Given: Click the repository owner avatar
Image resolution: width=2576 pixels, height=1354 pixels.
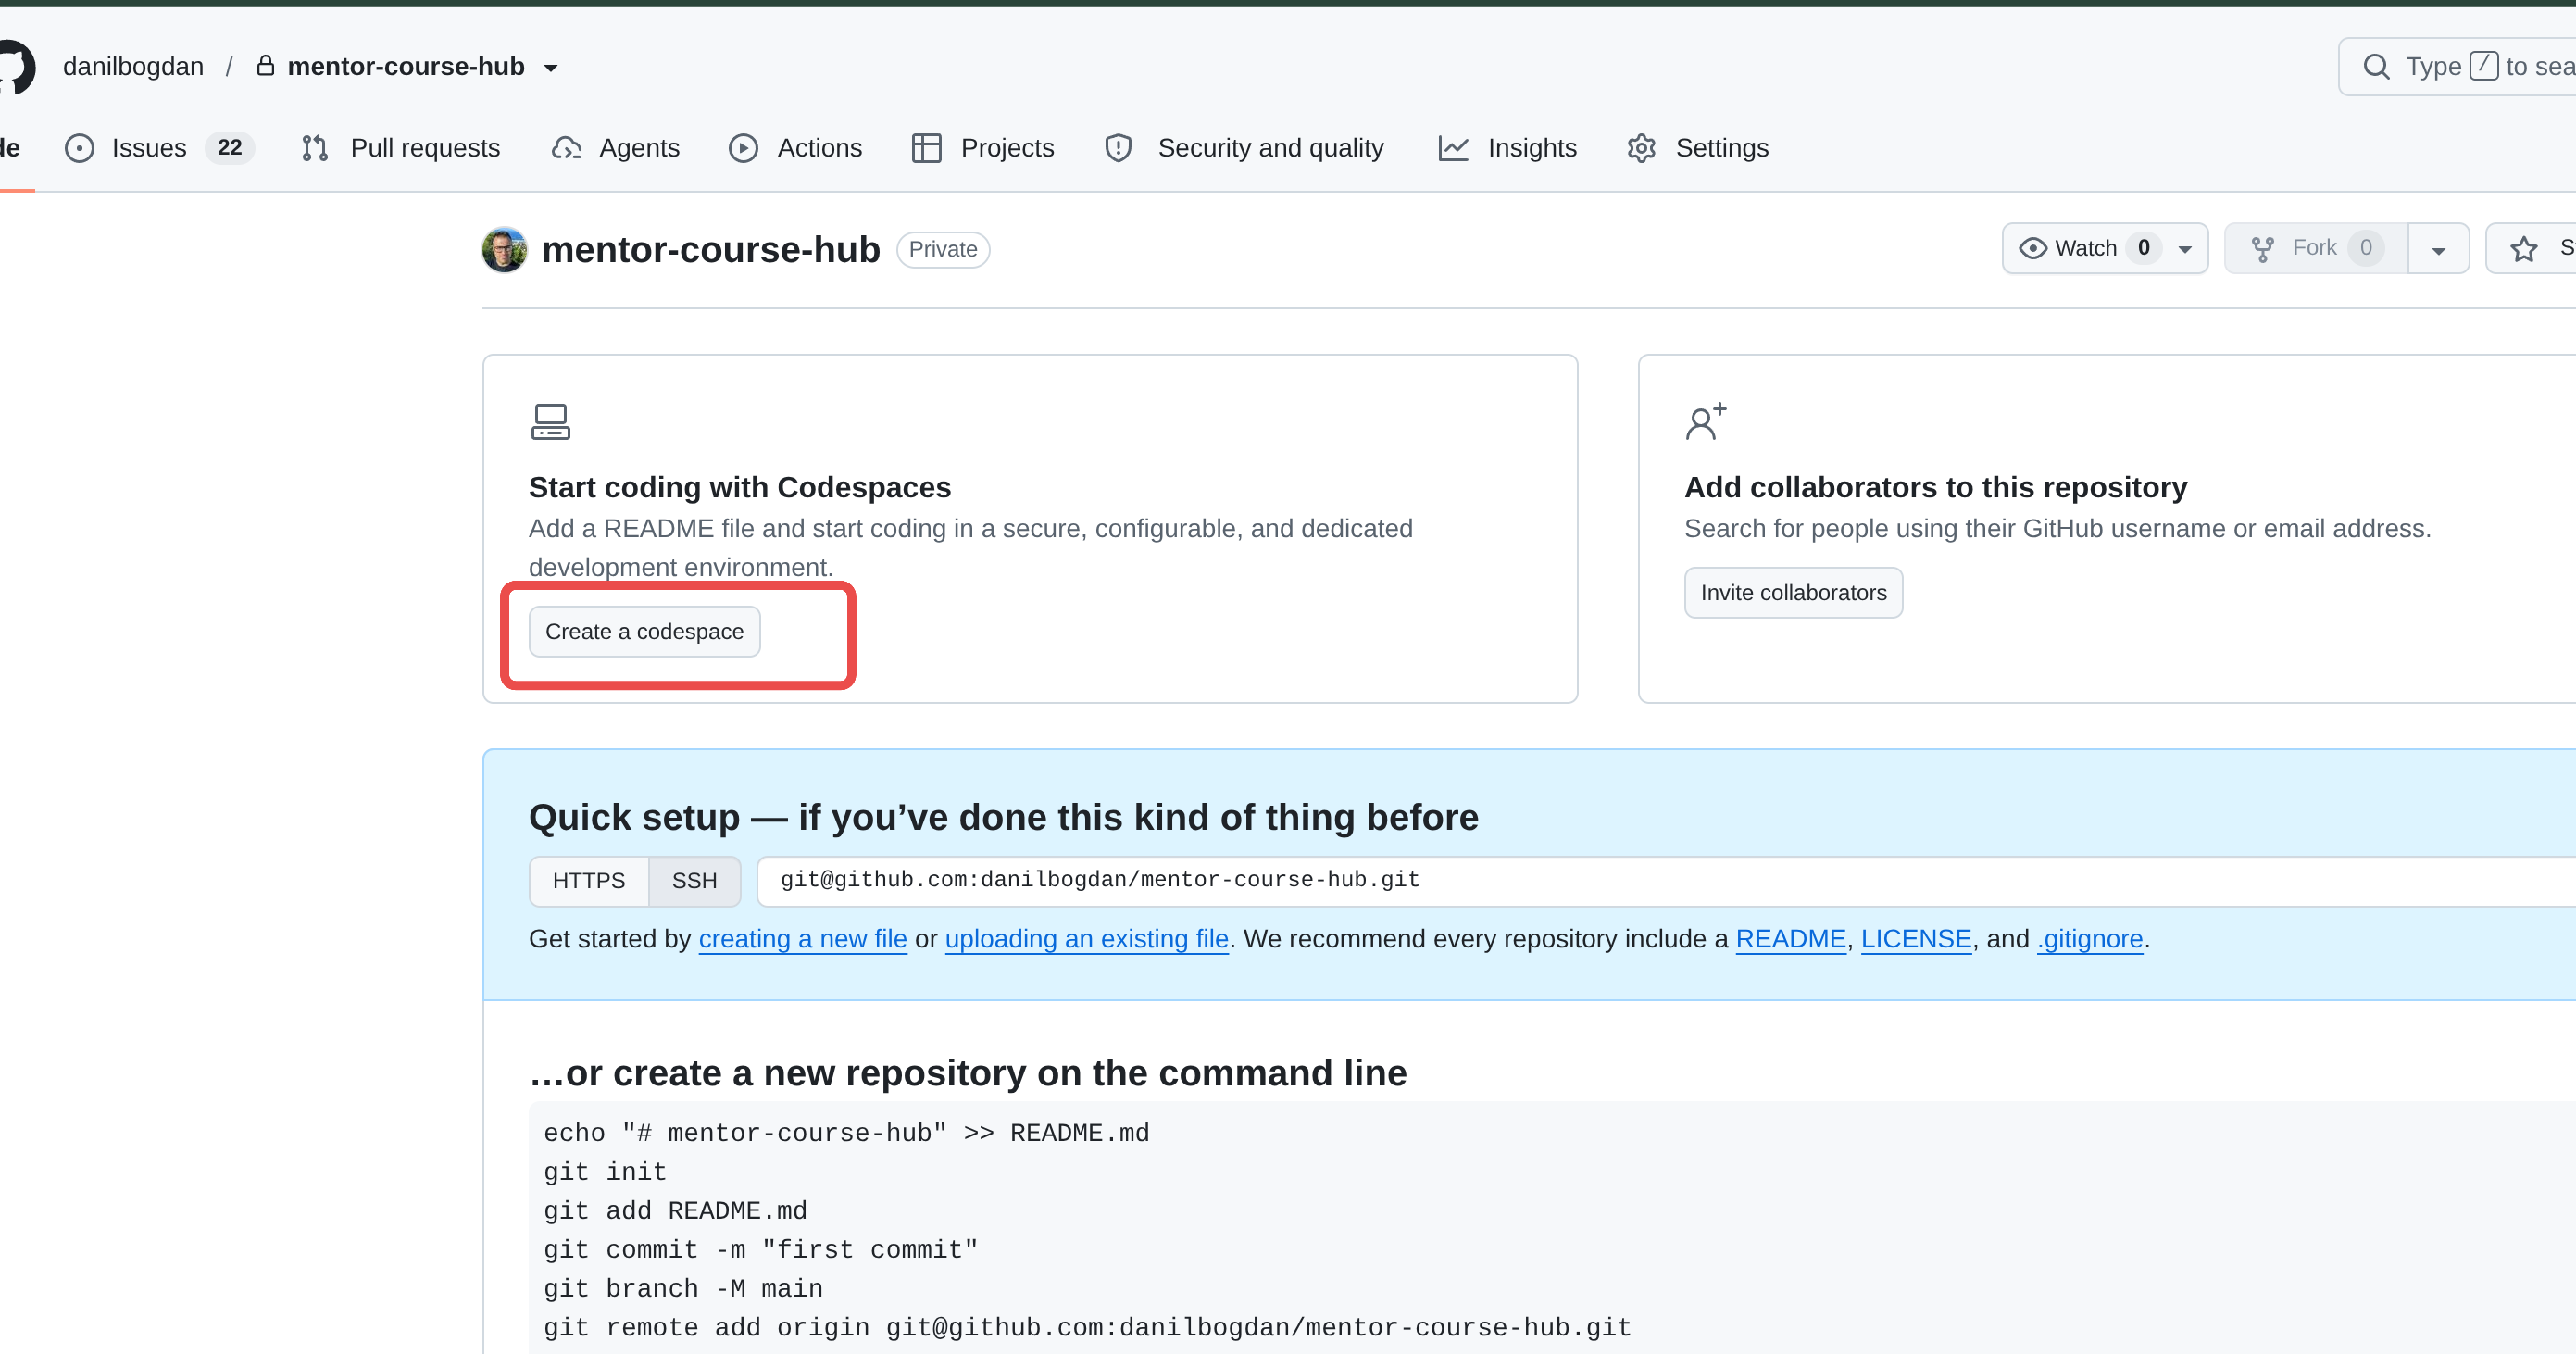Looking at the screenshot, I should pos(505,249).
